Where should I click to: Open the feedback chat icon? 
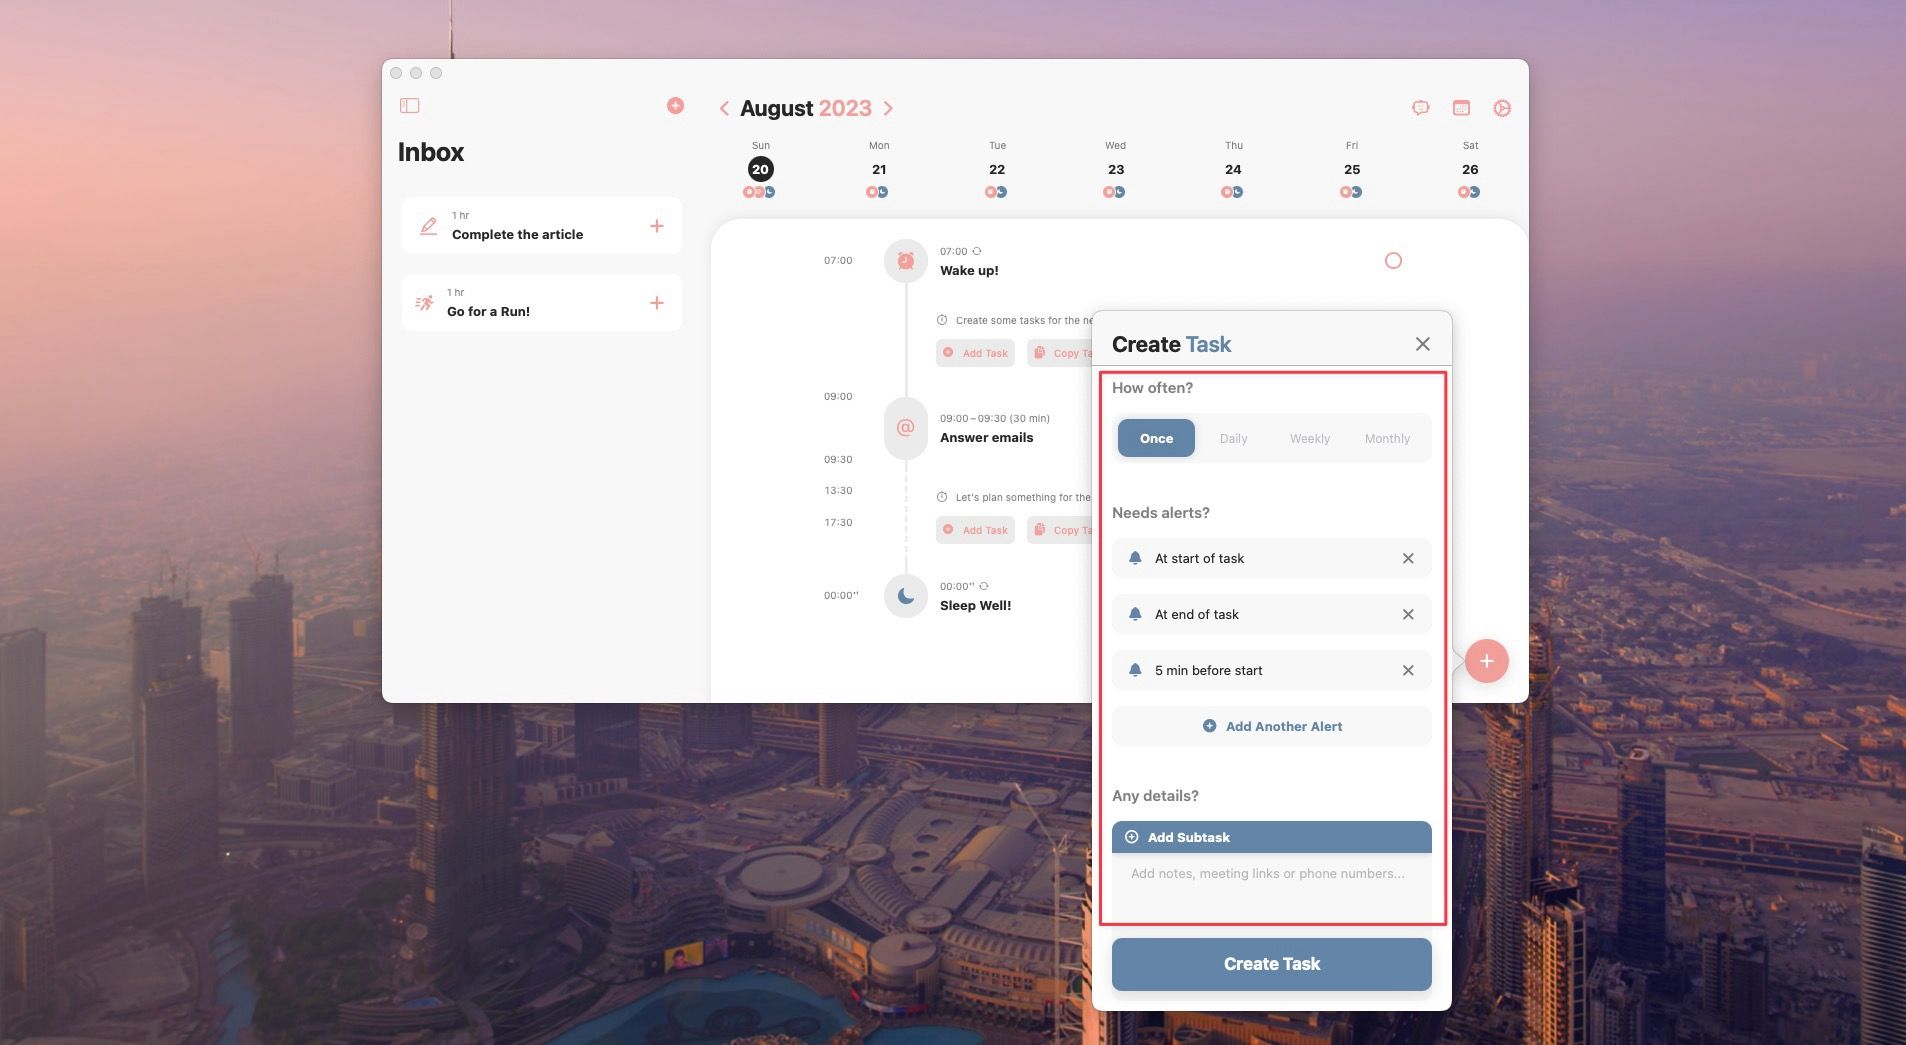coord(1421,108)
